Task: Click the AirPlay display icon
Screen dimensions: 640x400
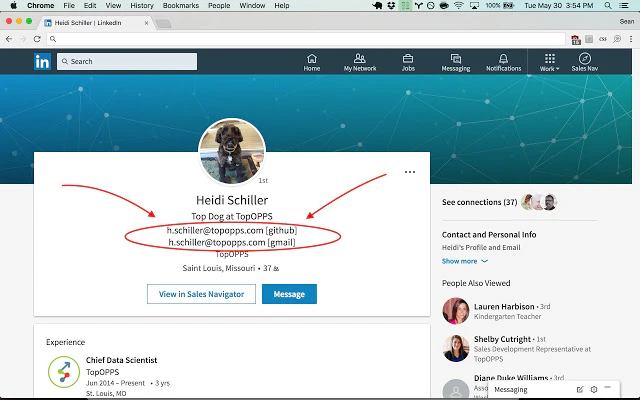Action: 474,5
